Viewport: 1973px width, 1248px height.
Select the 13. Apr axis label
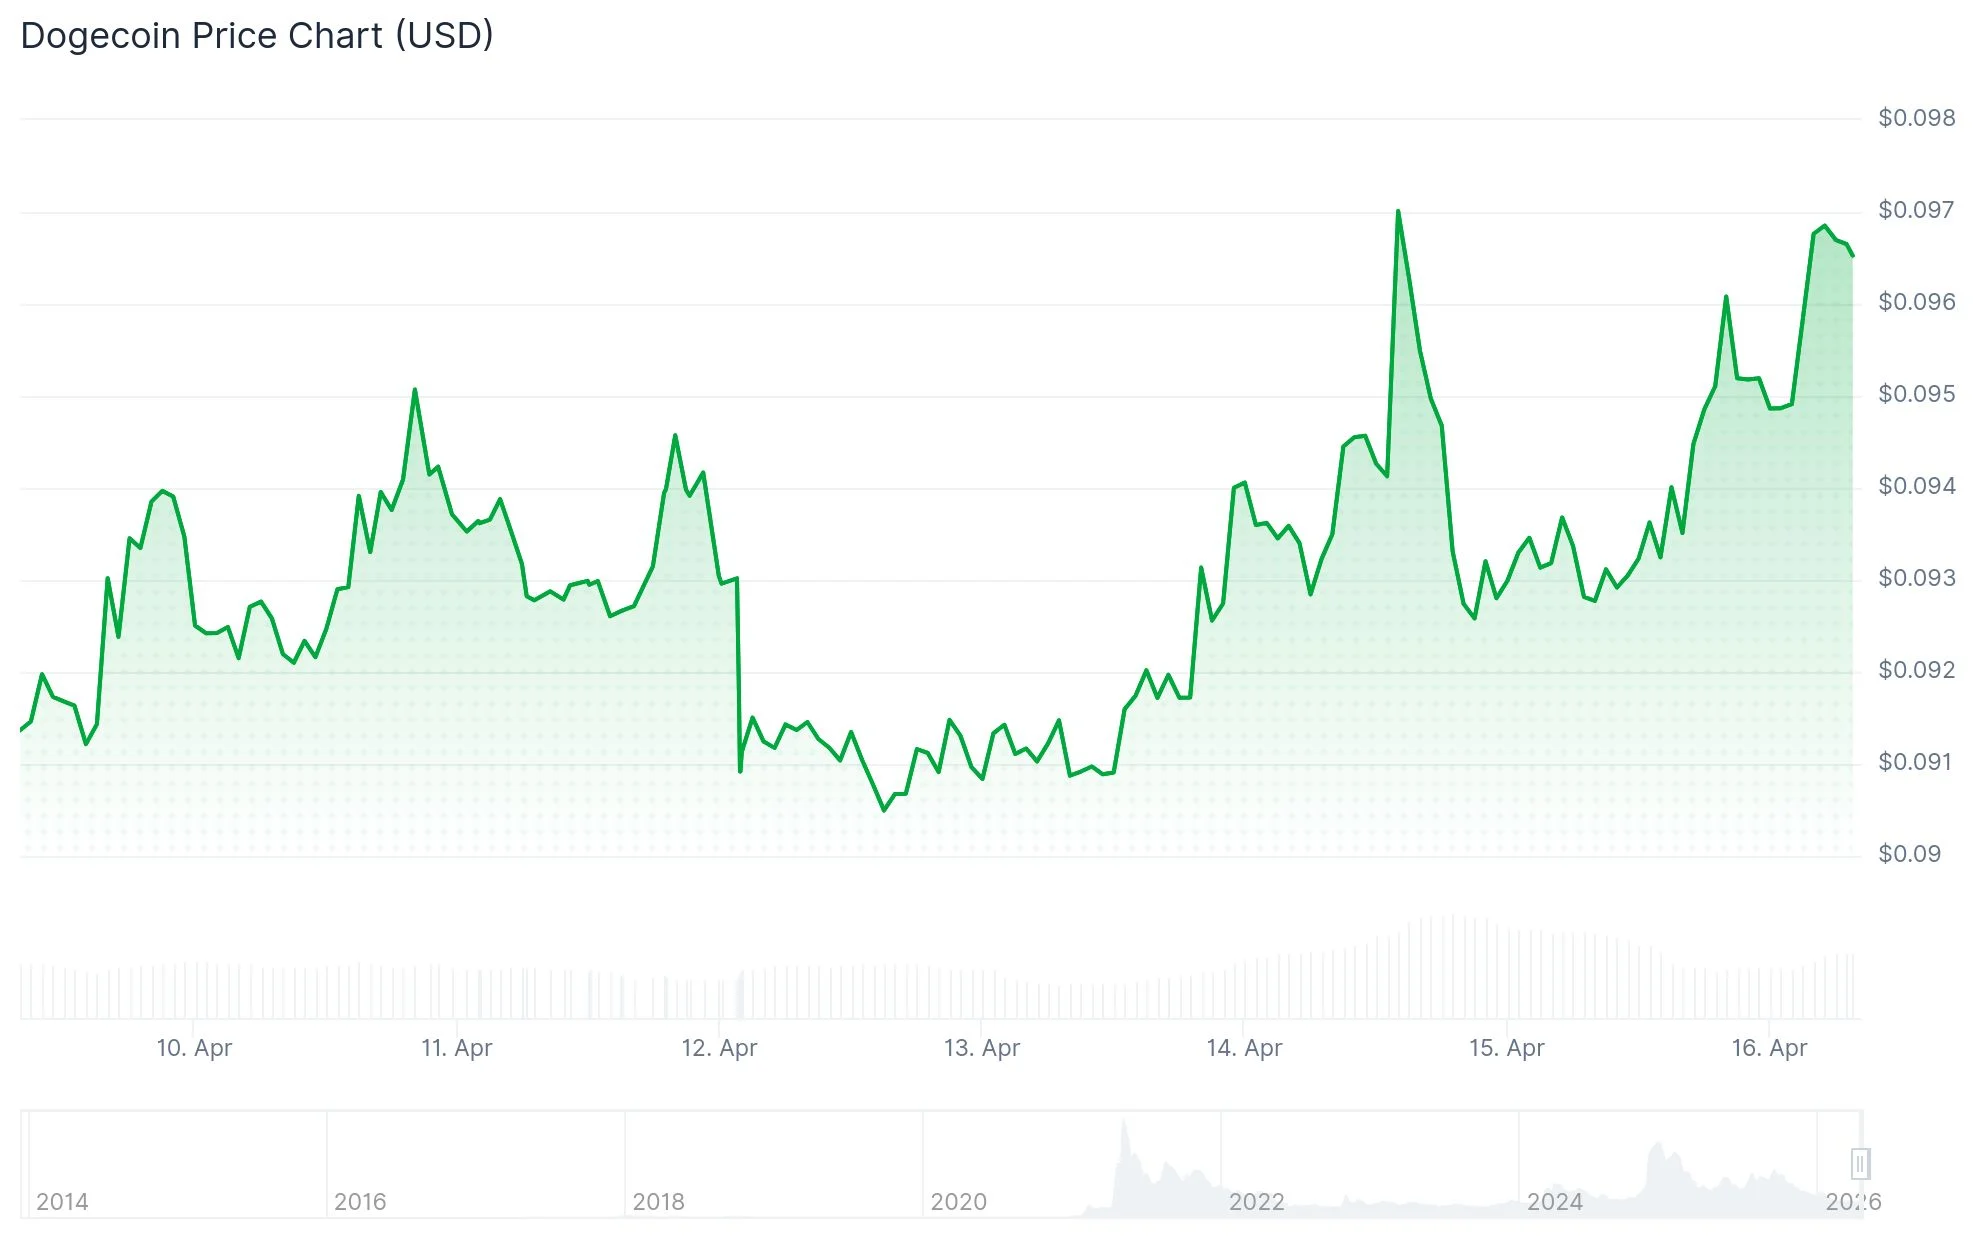[x=982, y=1048]
